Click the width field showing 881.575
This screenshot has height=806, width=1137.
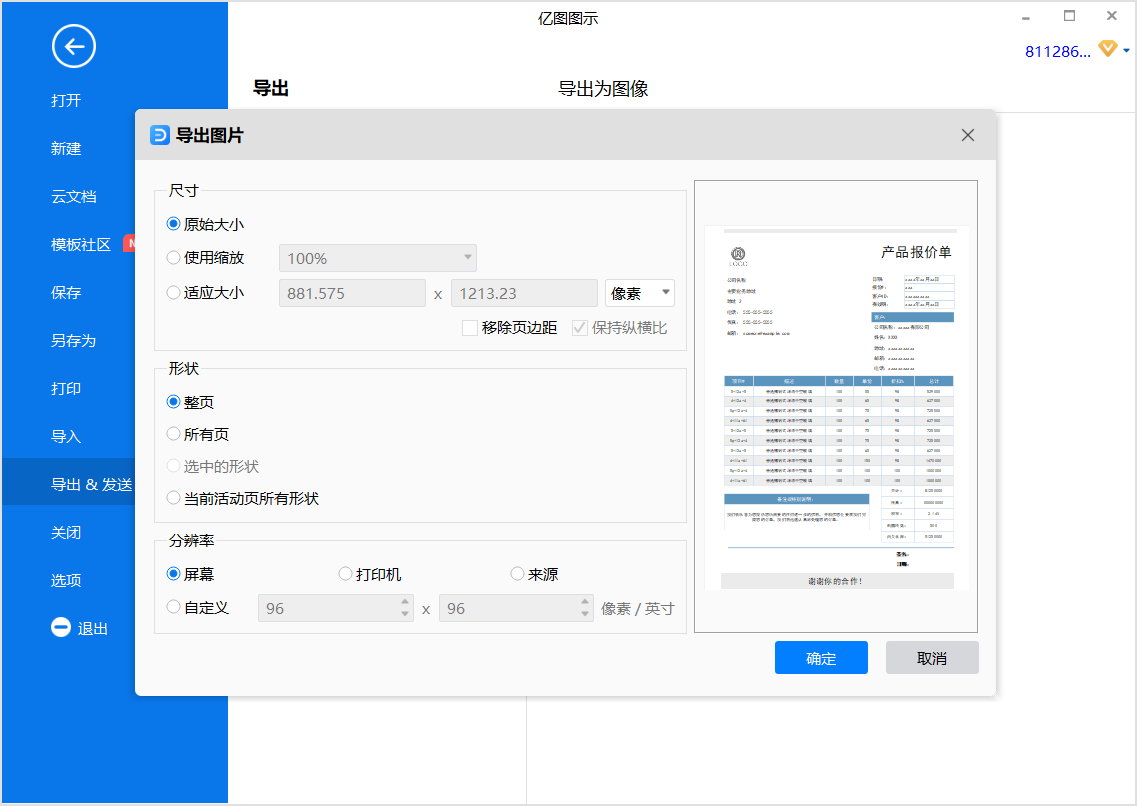point(352,294)
